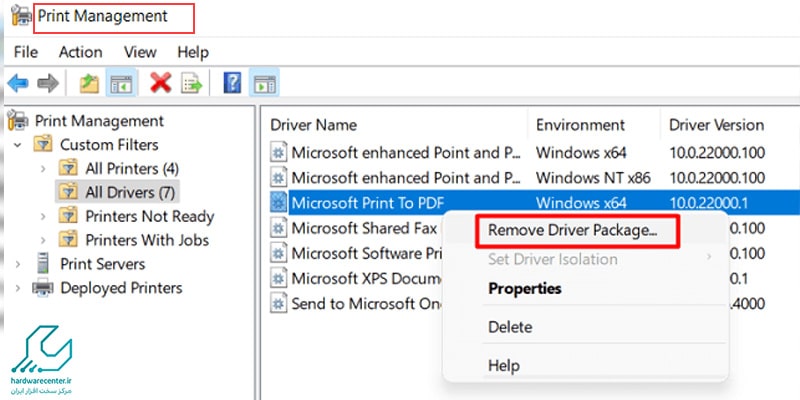The width and height of the screenshot is (800, 400).
Task: Click the Custom Filters folder icon
Action: (43, 144)
